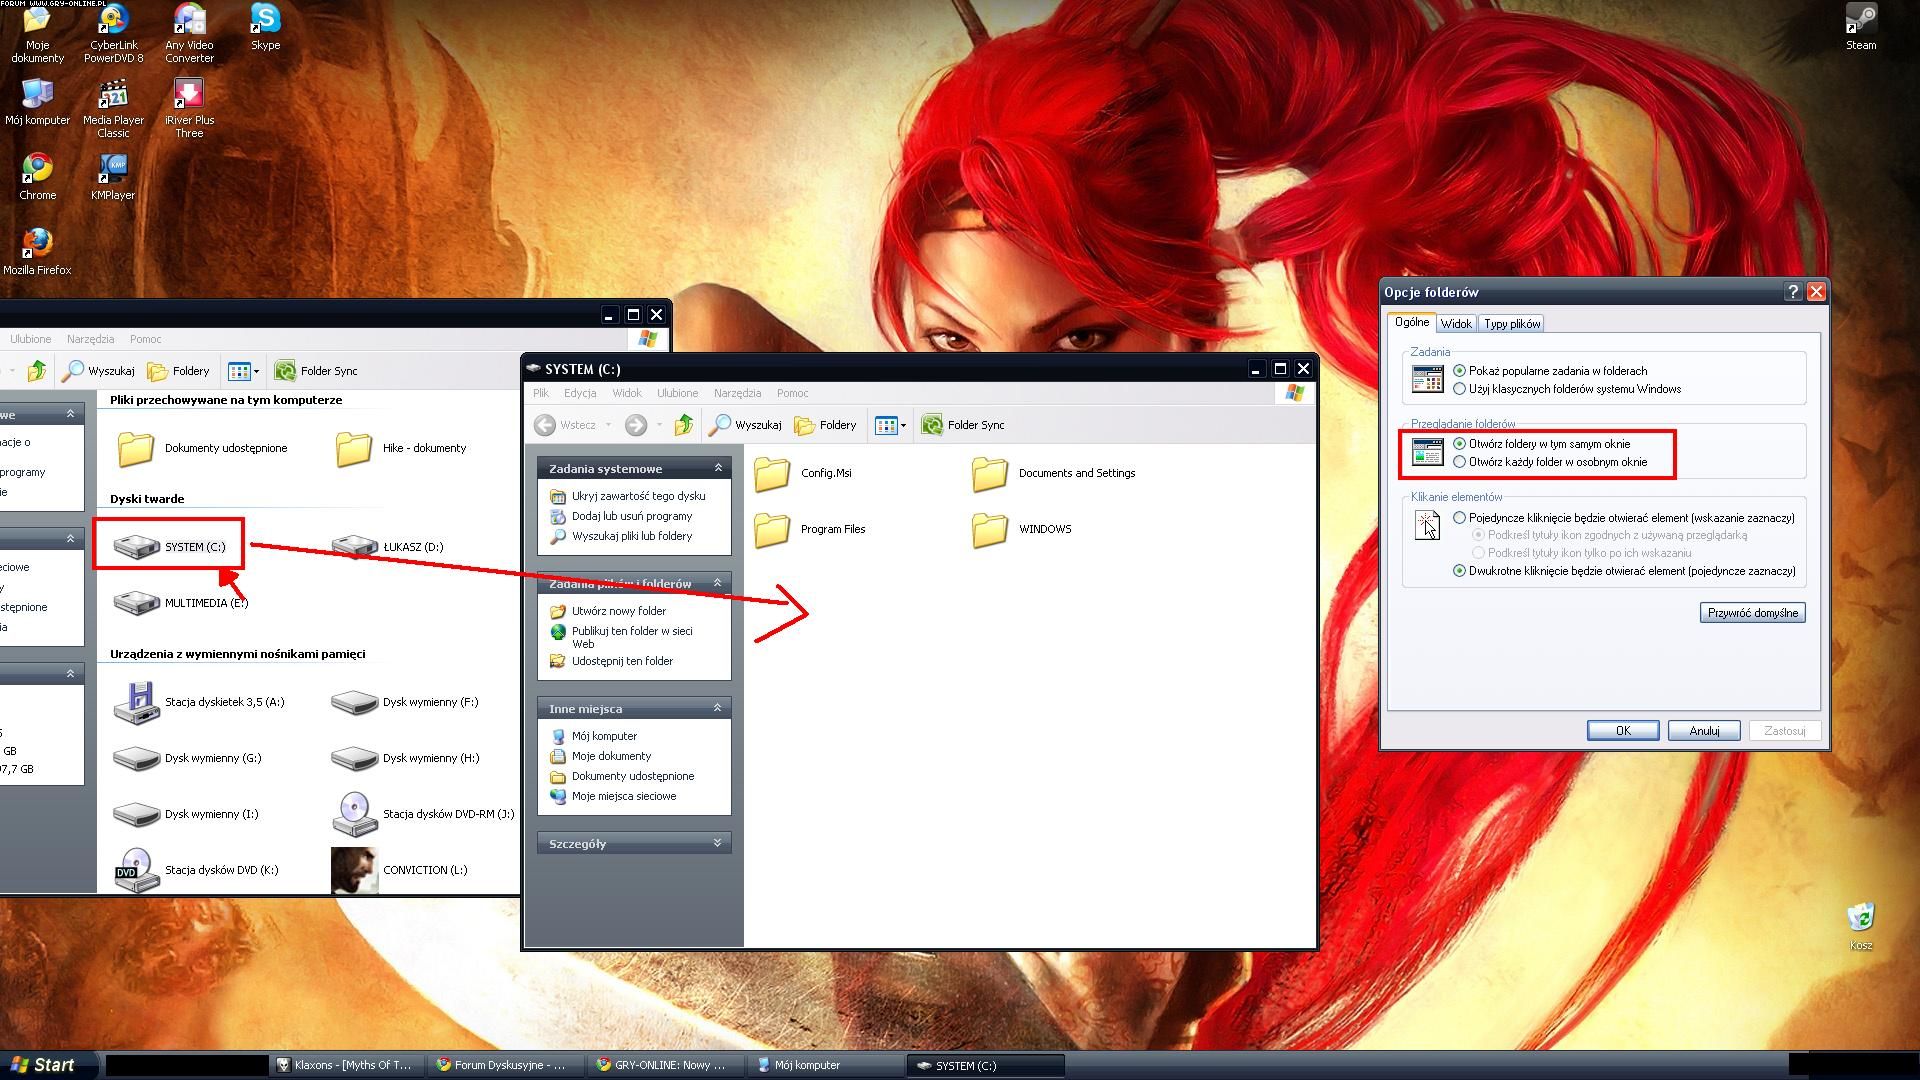The height and width of the screenshot is (1080, 1920).
Task: Click OK in Opcje folderów
Action: click(1623, 731)
